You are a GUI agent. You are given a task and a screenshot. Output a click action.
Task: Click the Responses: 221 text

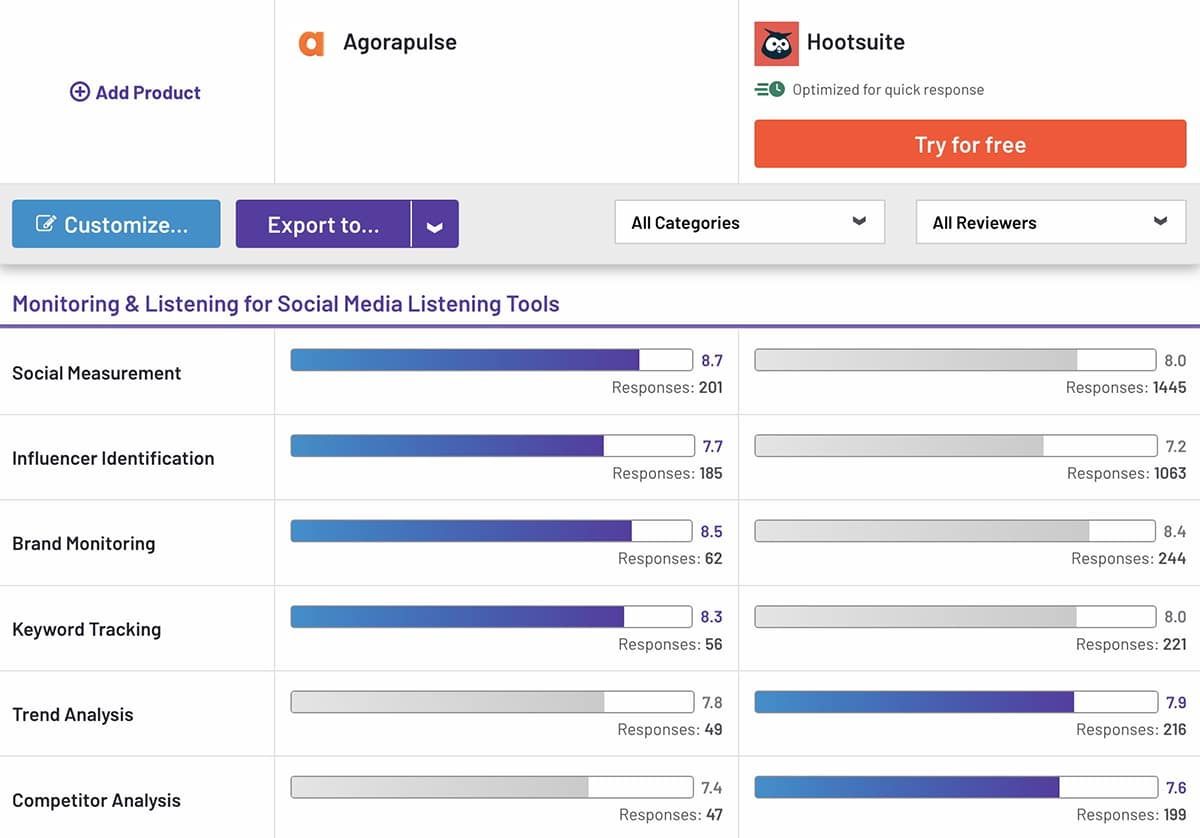tap(1131, 644)
